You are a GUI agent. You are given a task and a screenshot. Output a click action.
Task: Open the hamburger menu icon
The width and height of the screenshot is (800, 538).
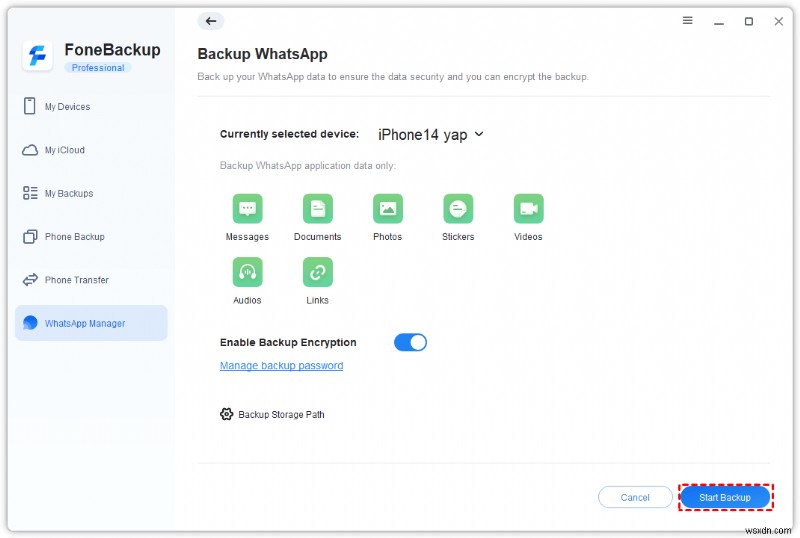click(x=687, y=20)
